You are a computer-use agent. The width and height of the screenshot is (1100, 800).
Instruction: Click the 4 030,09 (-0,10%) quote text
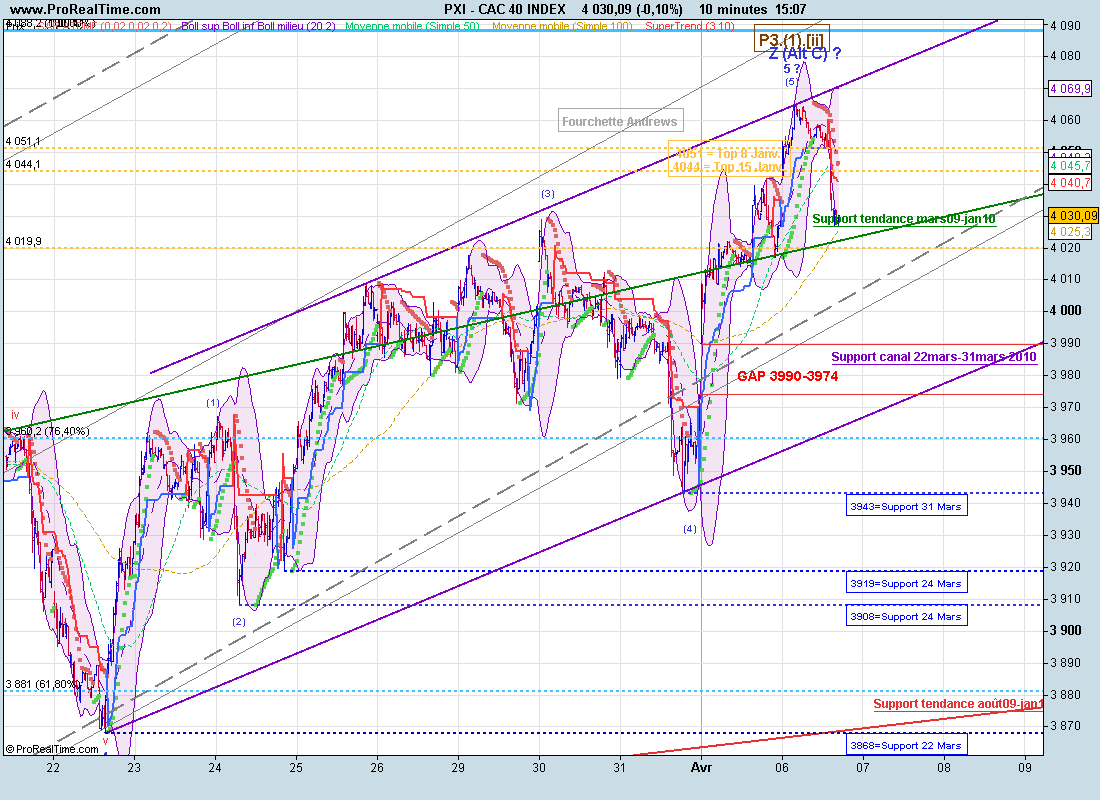tap(631, 9)
